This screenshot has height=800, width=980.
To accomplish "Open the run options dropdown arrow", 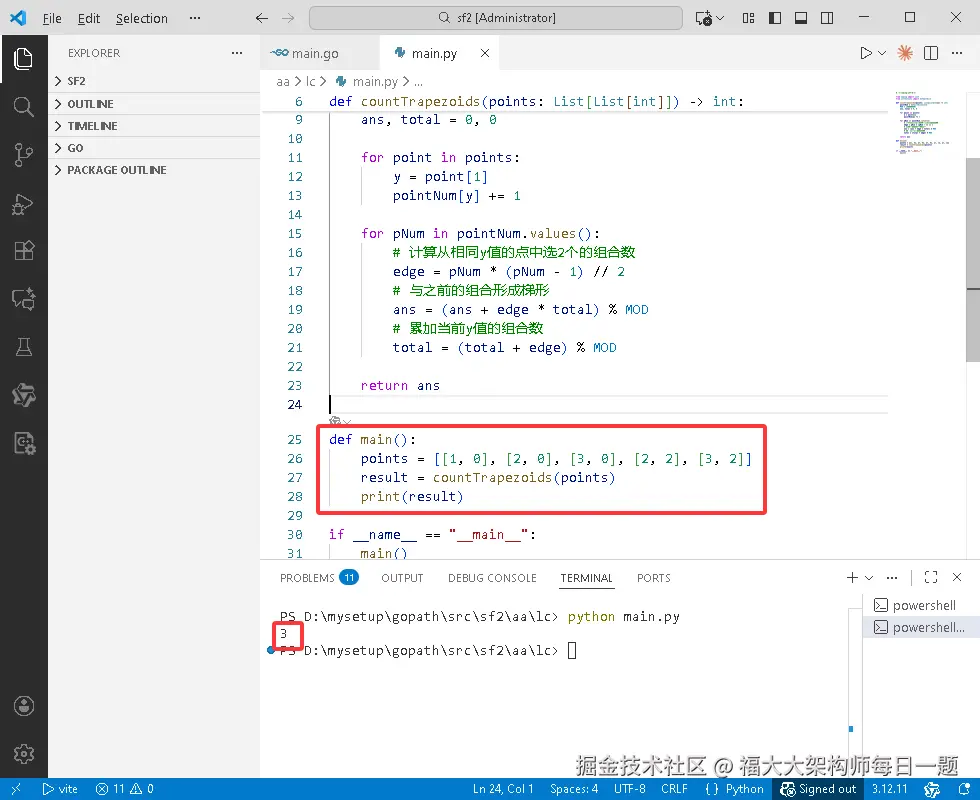I will click(x=882, y=53).
